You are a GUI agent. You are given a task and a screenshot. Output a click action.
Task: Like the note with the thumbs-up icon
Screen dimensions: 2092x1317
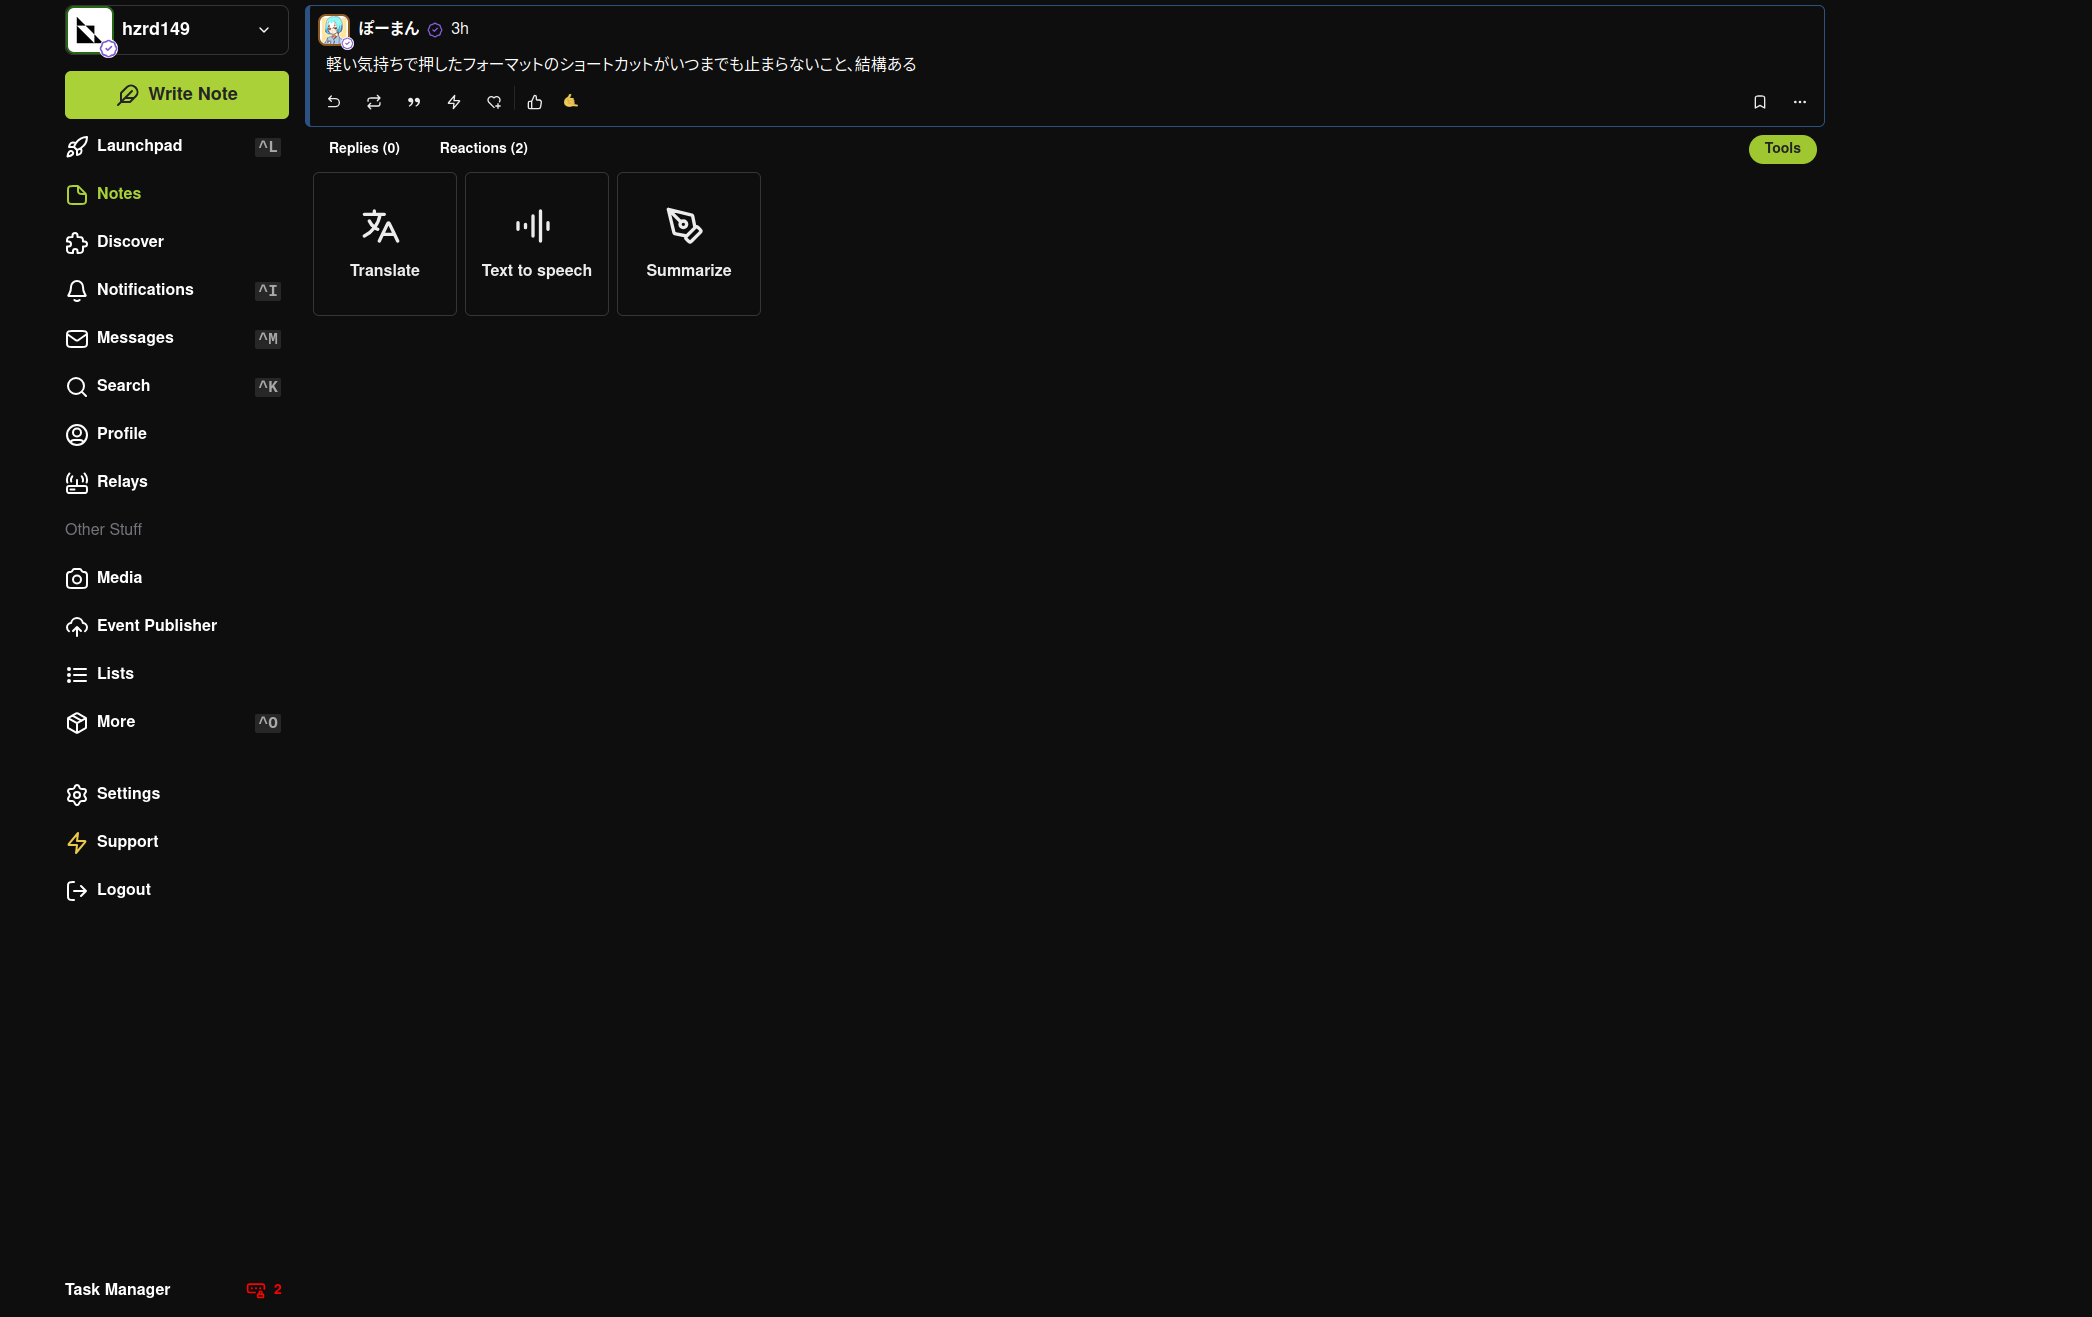point(535,102)
